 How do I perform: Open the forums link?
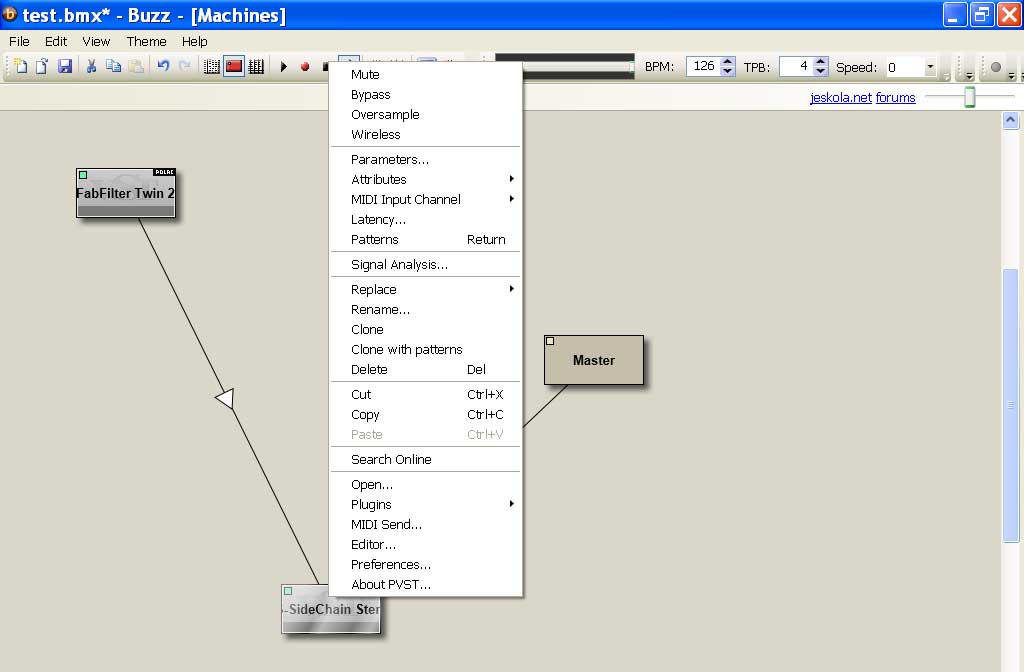(x=895, y=98)
